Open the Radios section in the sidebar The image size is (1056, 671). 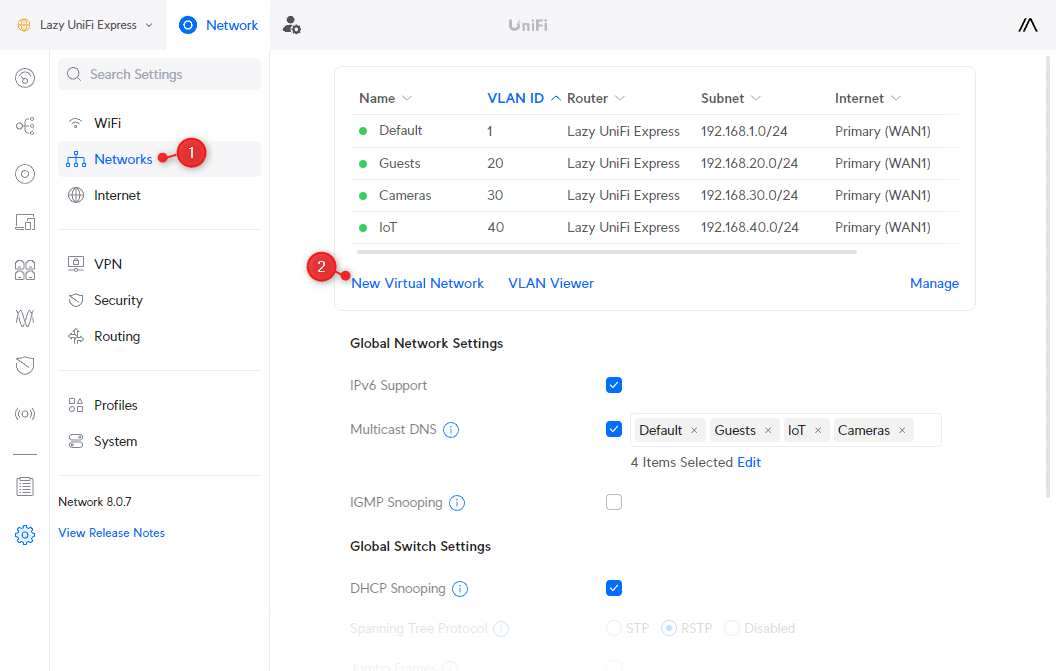(25, 413)
